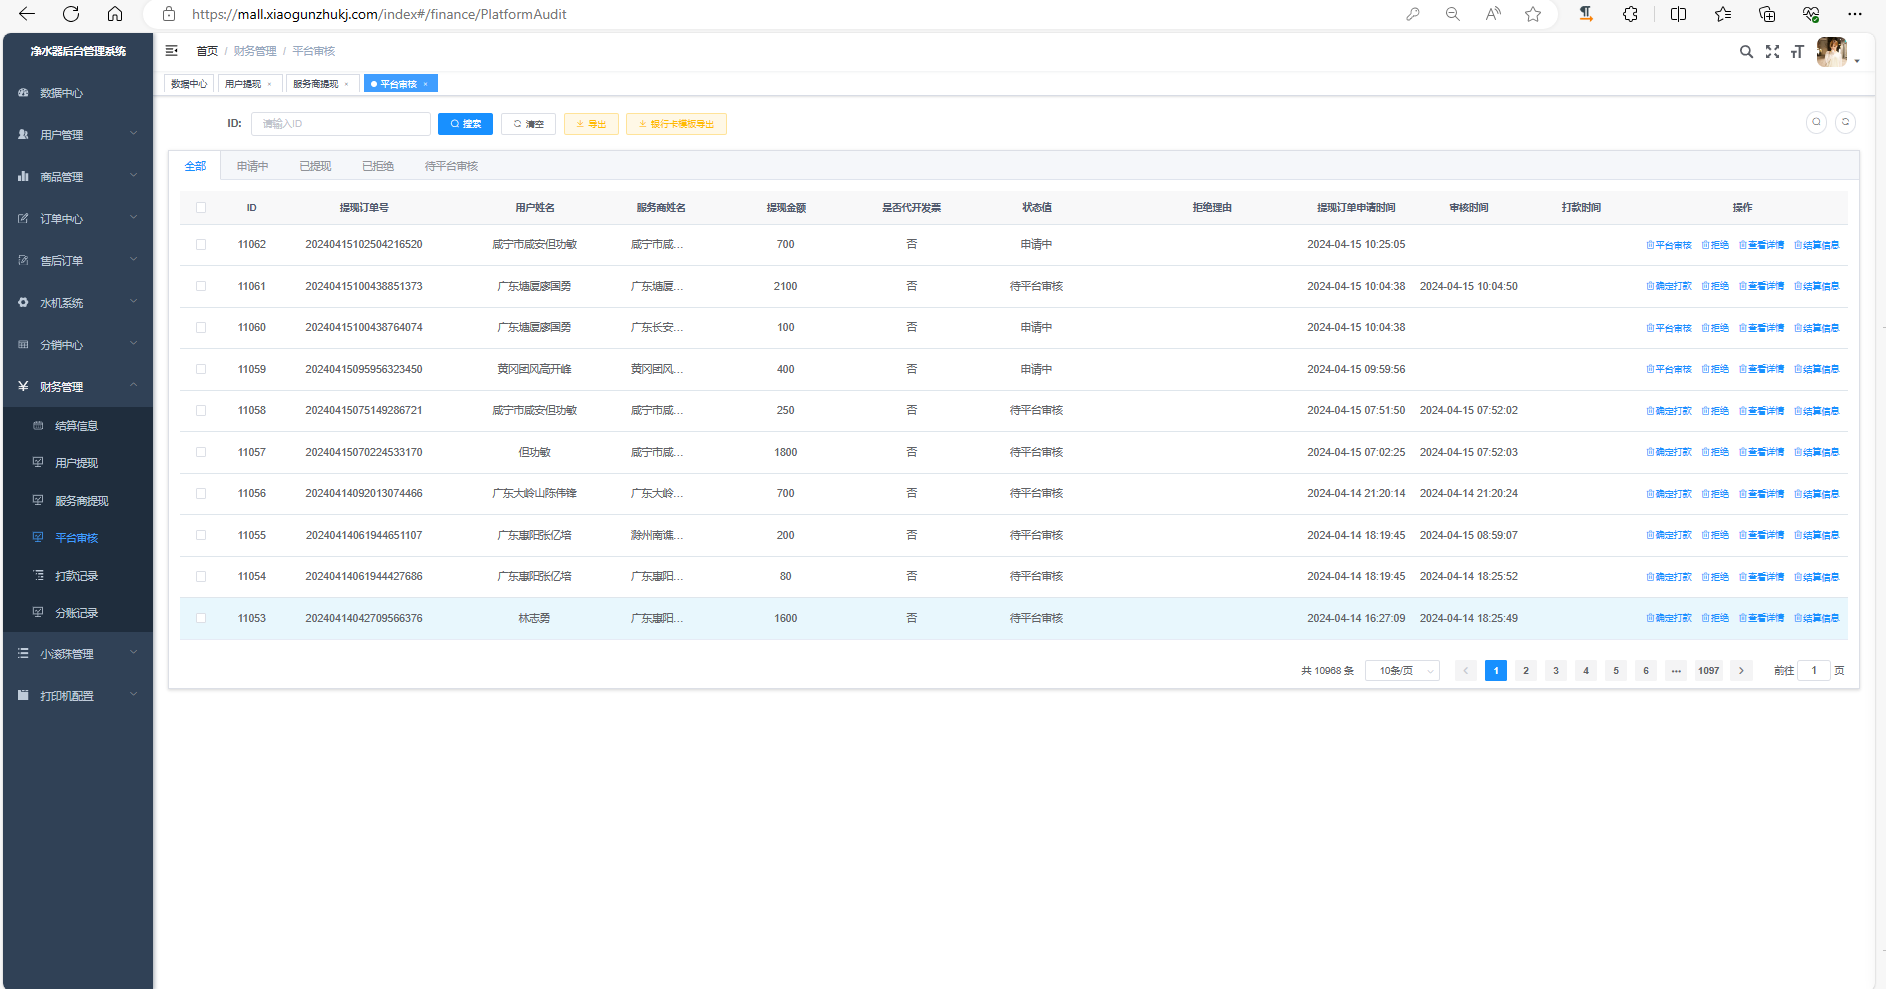Go to pagination page 2
1886x989 pixels.
pos(1526,671)
